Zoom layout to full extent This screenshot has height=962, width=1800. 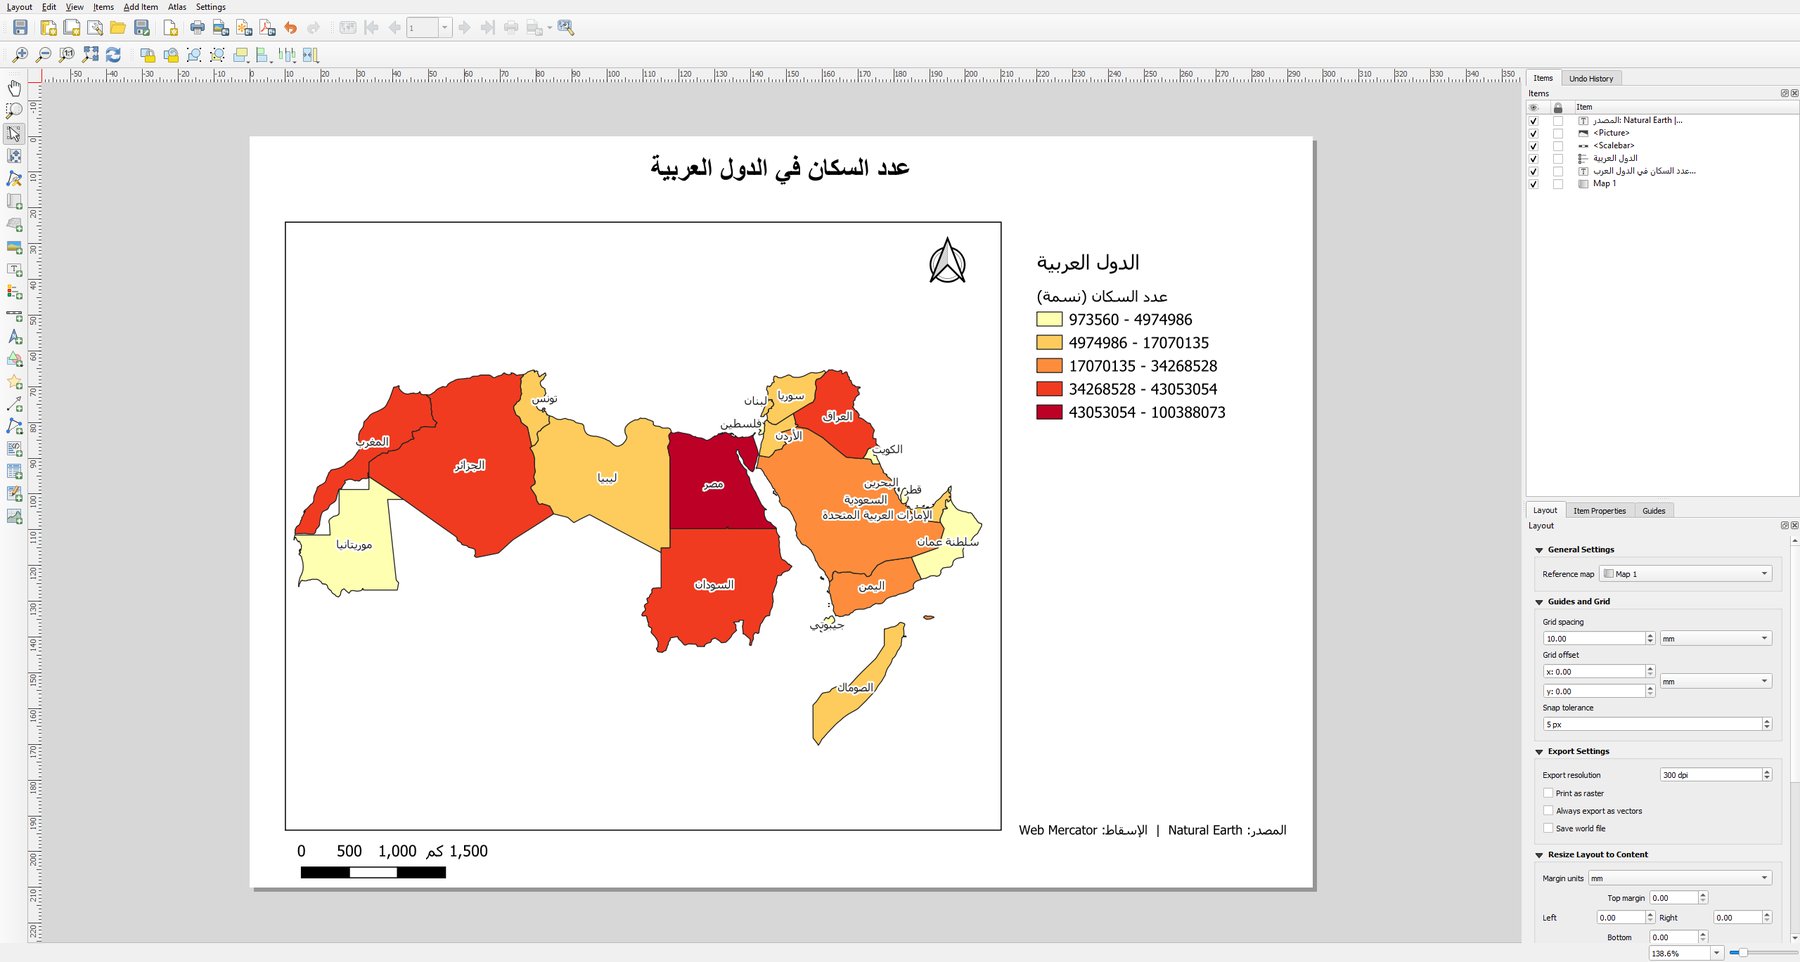(x=90, y=55)
